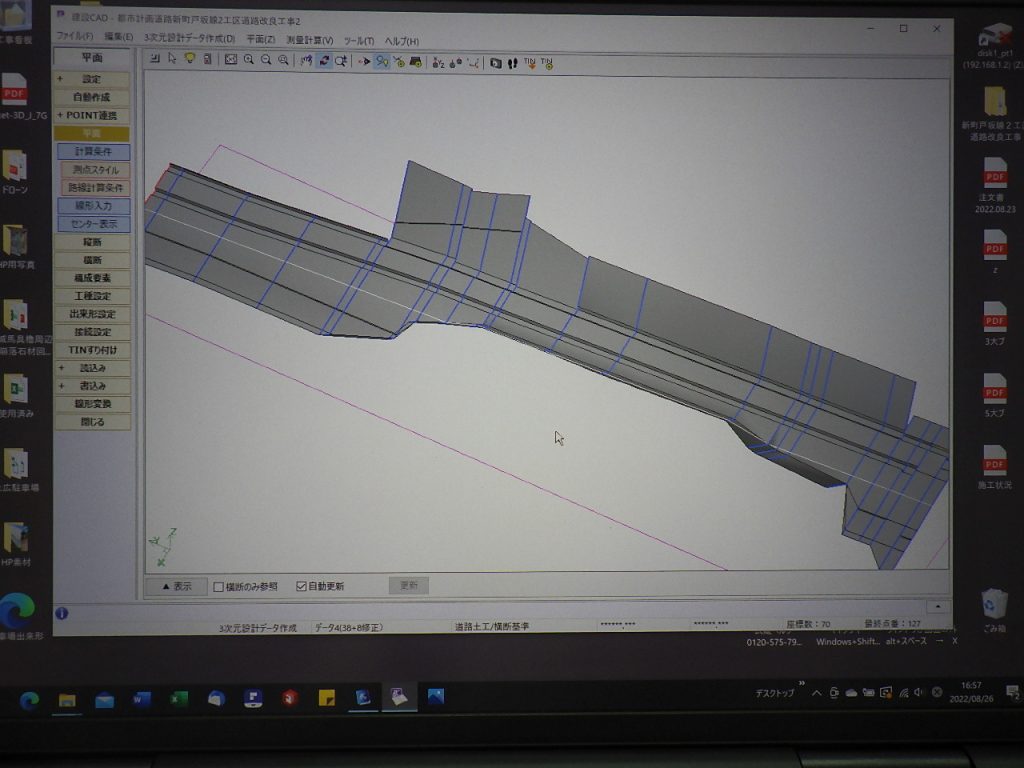Uncheck the 自動更新 checkbox
Viewport: 1024px width, 768px height.
click(301, 586)
